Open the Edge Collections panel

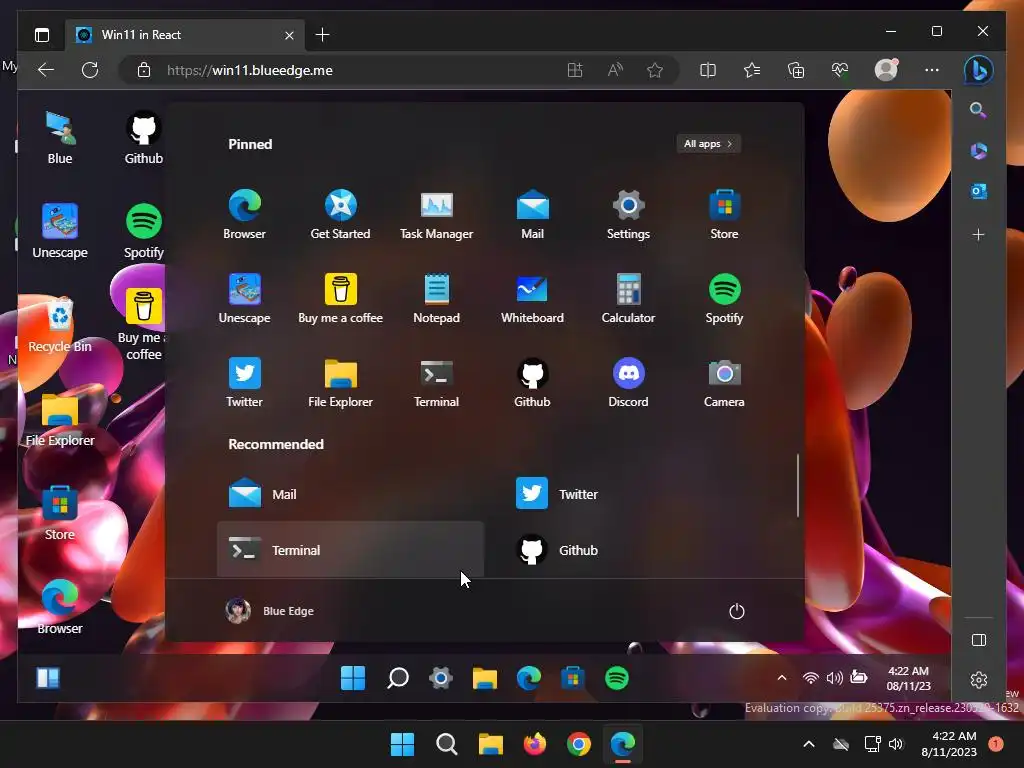tap(796, 70)
